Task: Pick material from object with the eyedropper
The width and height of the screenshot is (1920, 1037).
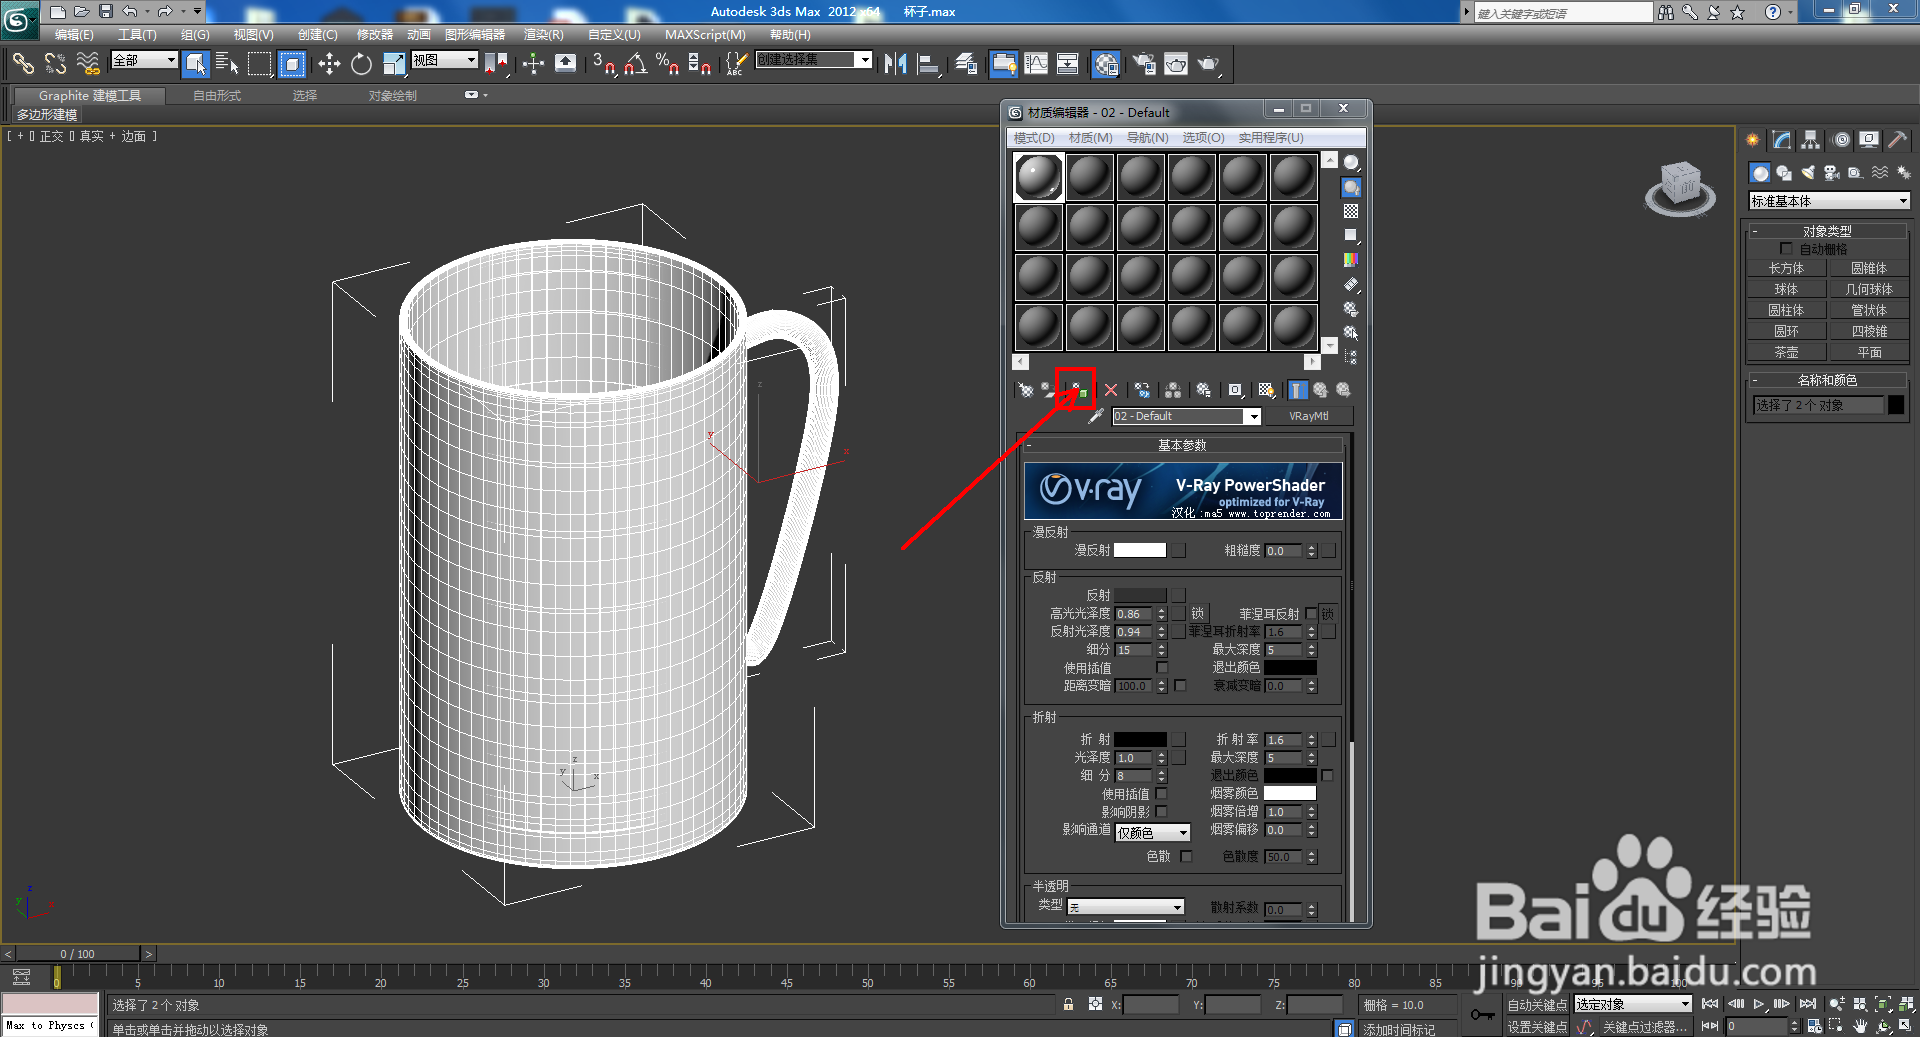Action: (x=1093, y=417)
